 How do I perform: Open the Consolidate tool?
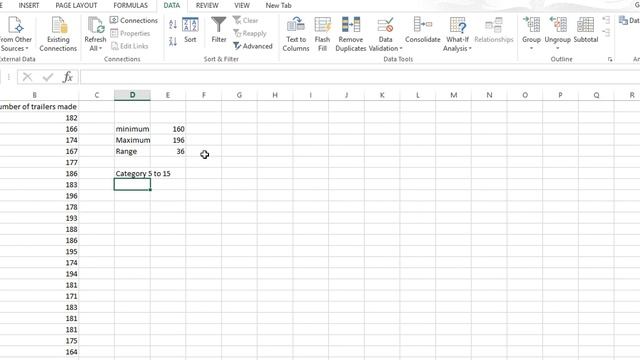[x=422, y=30]
